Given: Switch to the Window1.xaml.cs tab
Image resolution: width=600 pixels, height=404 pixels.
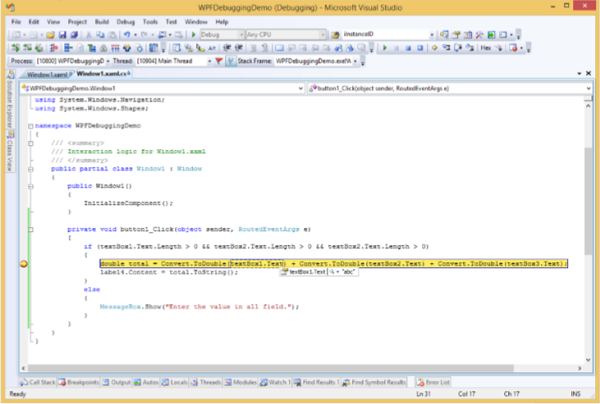Looking at the screenshot, I should 101,75.
